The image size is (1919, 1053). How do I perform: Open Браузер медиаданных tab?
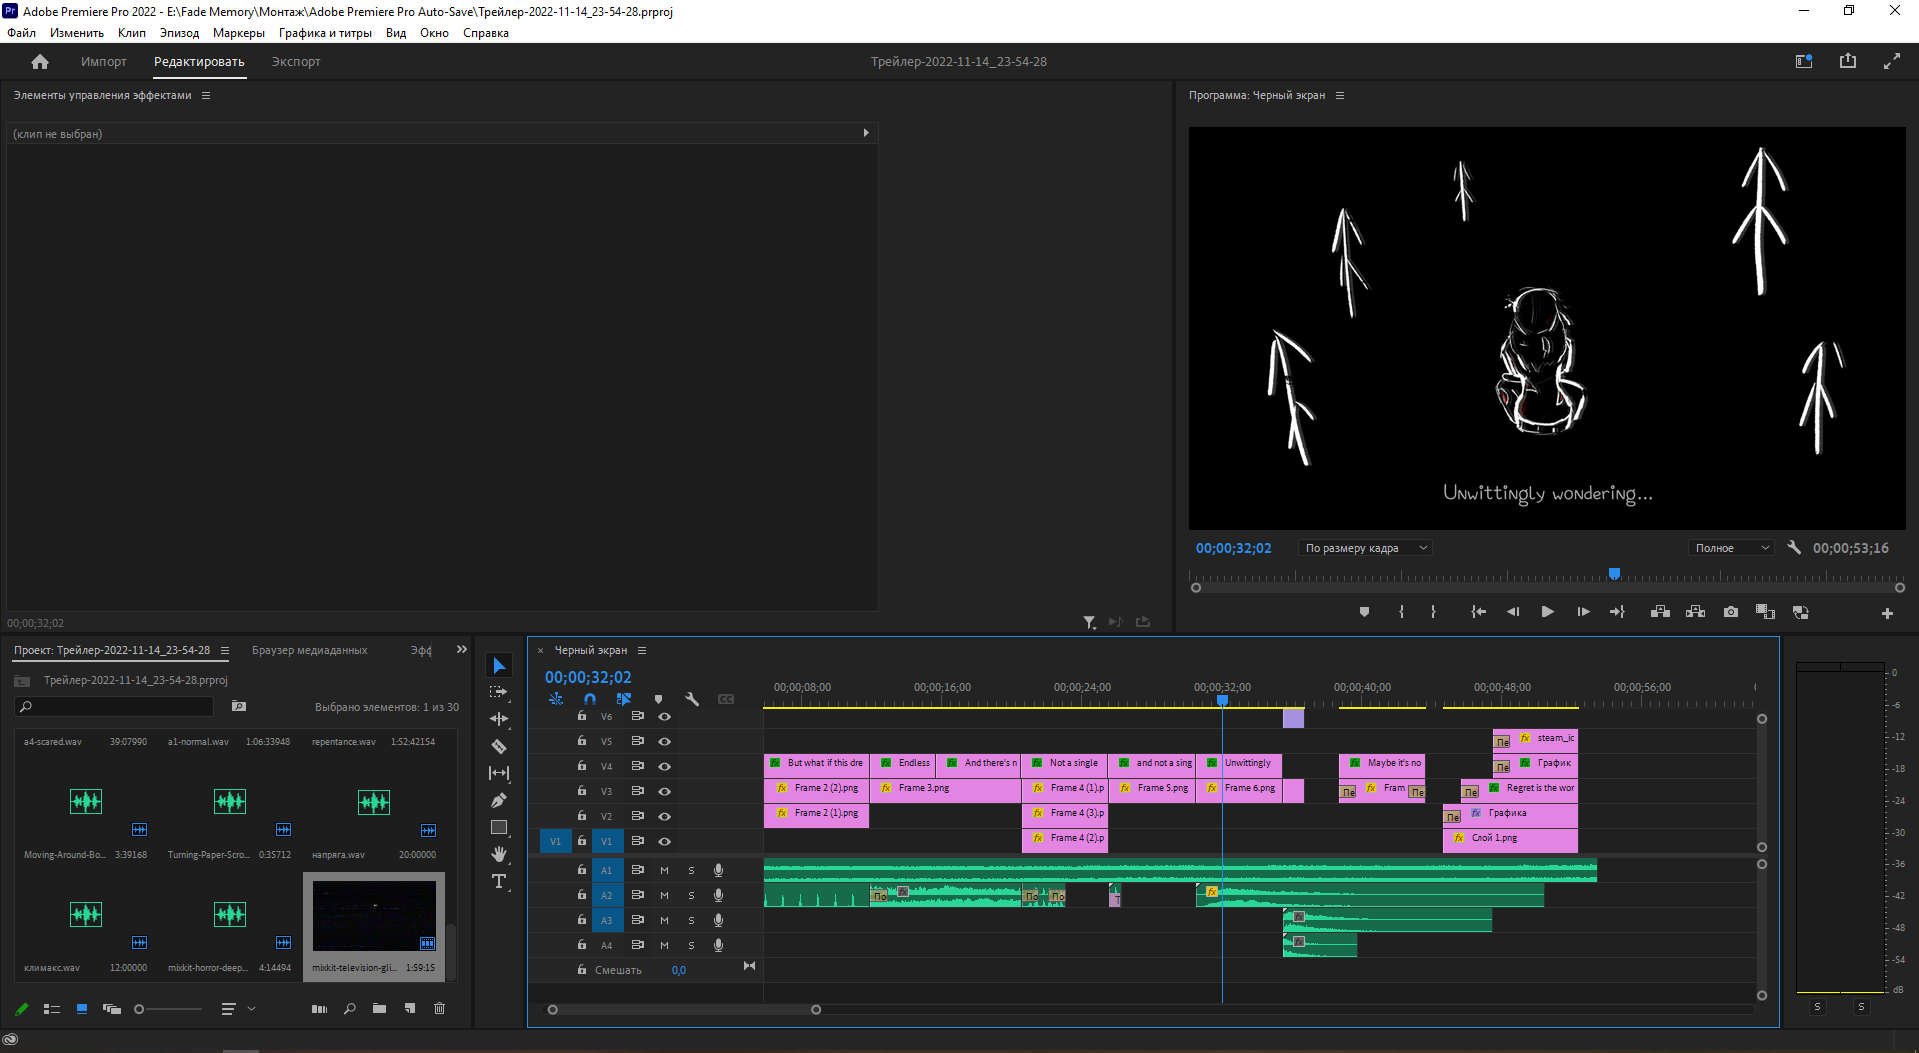click(x=309, y=651)
